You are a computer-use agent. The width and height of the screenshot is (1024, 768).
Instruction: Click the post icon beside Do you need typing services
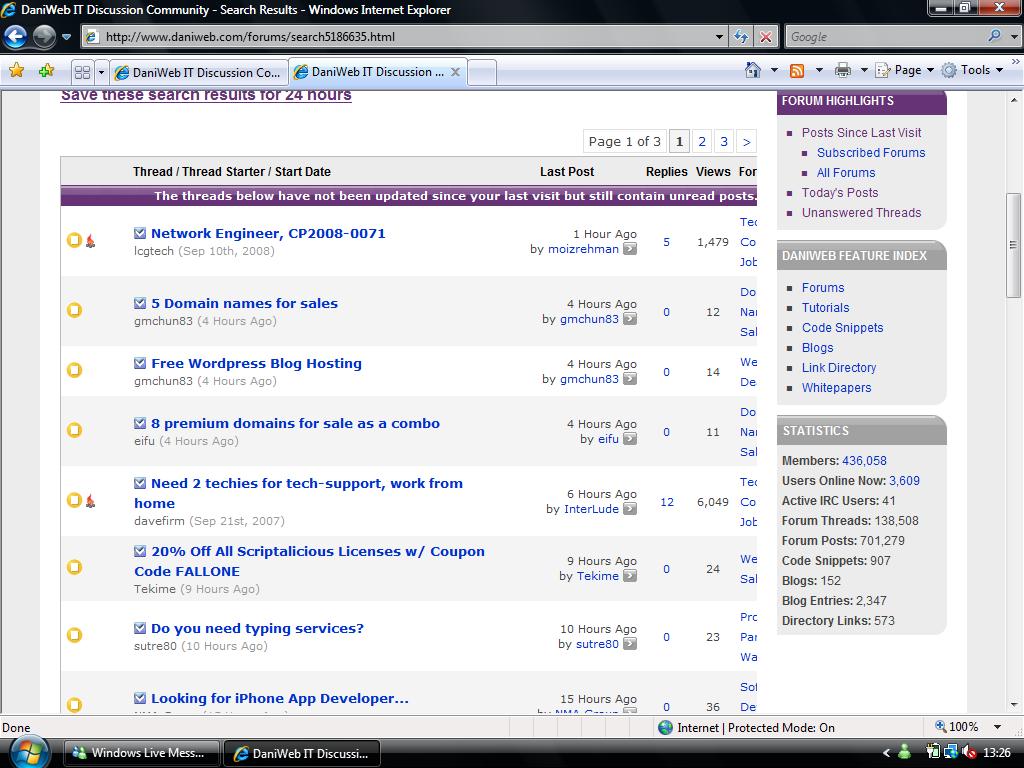(140, 628)
